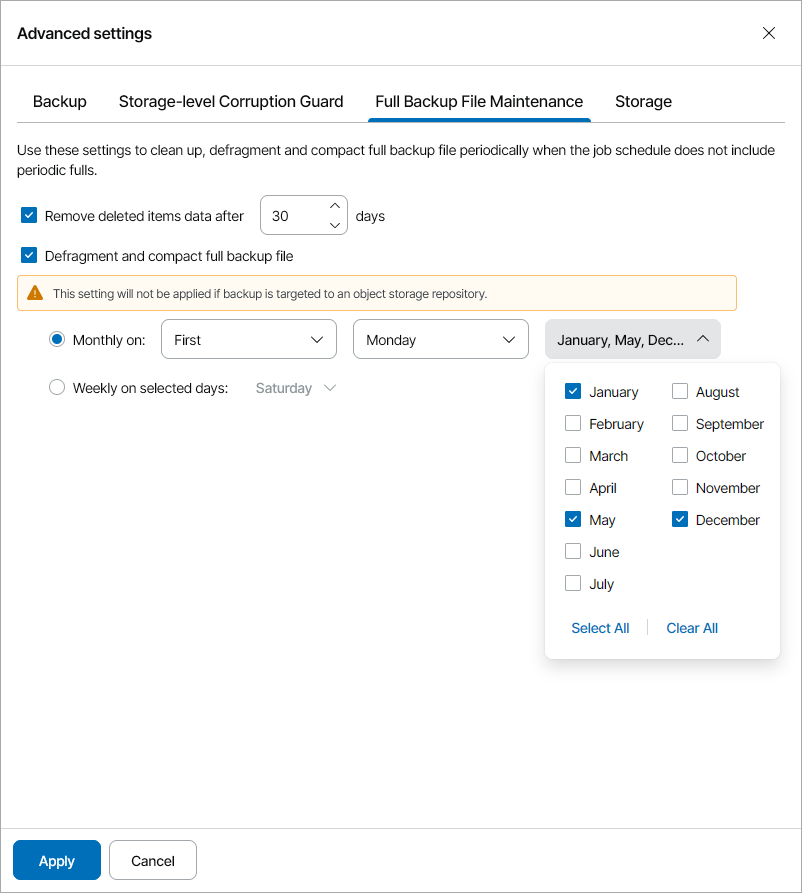802x893 pixels.
Task: Check the February month checkbox
Action: 573,423
